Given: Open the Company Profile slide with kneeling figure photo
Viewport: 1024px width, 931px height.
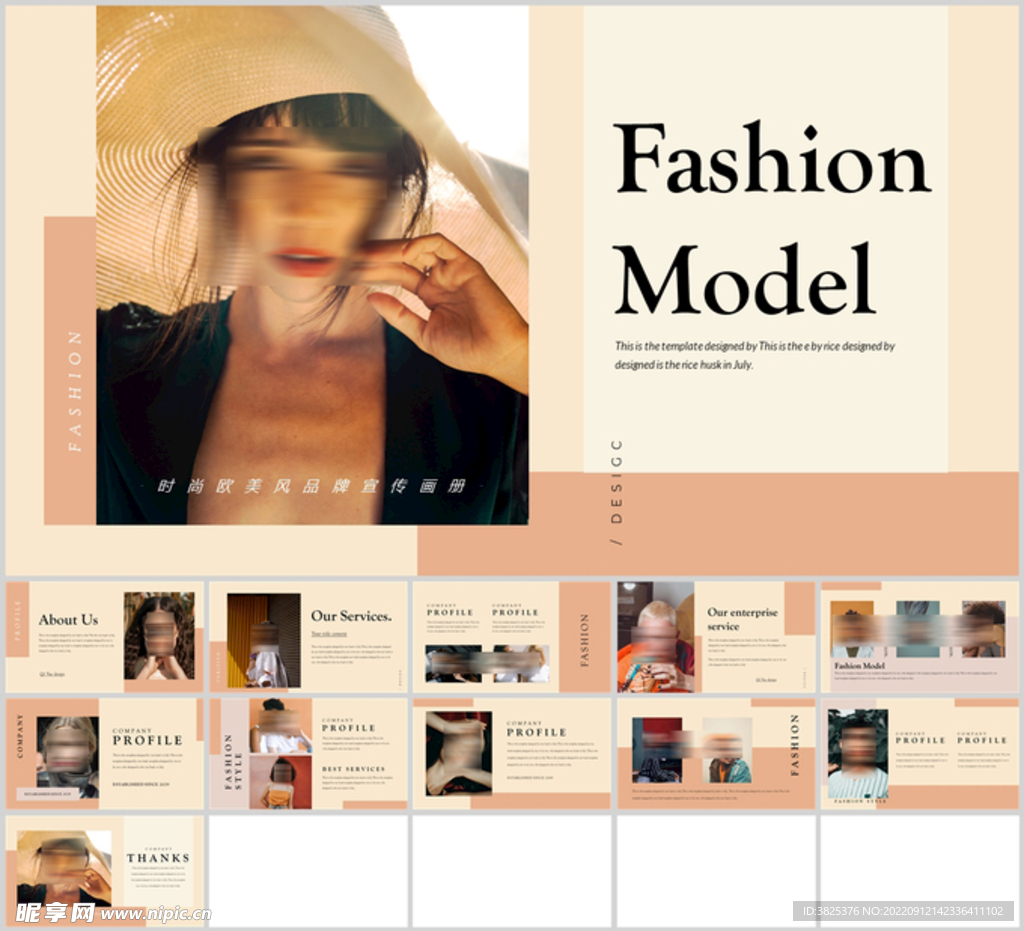Looking at the screenshot, I should click(x=512, y=753).
